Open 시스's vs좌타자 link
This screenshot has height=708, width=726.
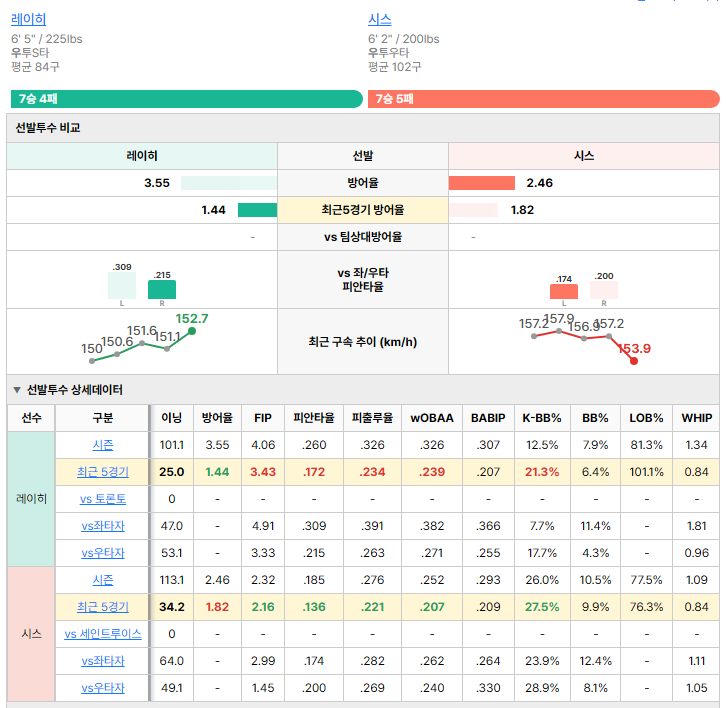tap(103, 661)
